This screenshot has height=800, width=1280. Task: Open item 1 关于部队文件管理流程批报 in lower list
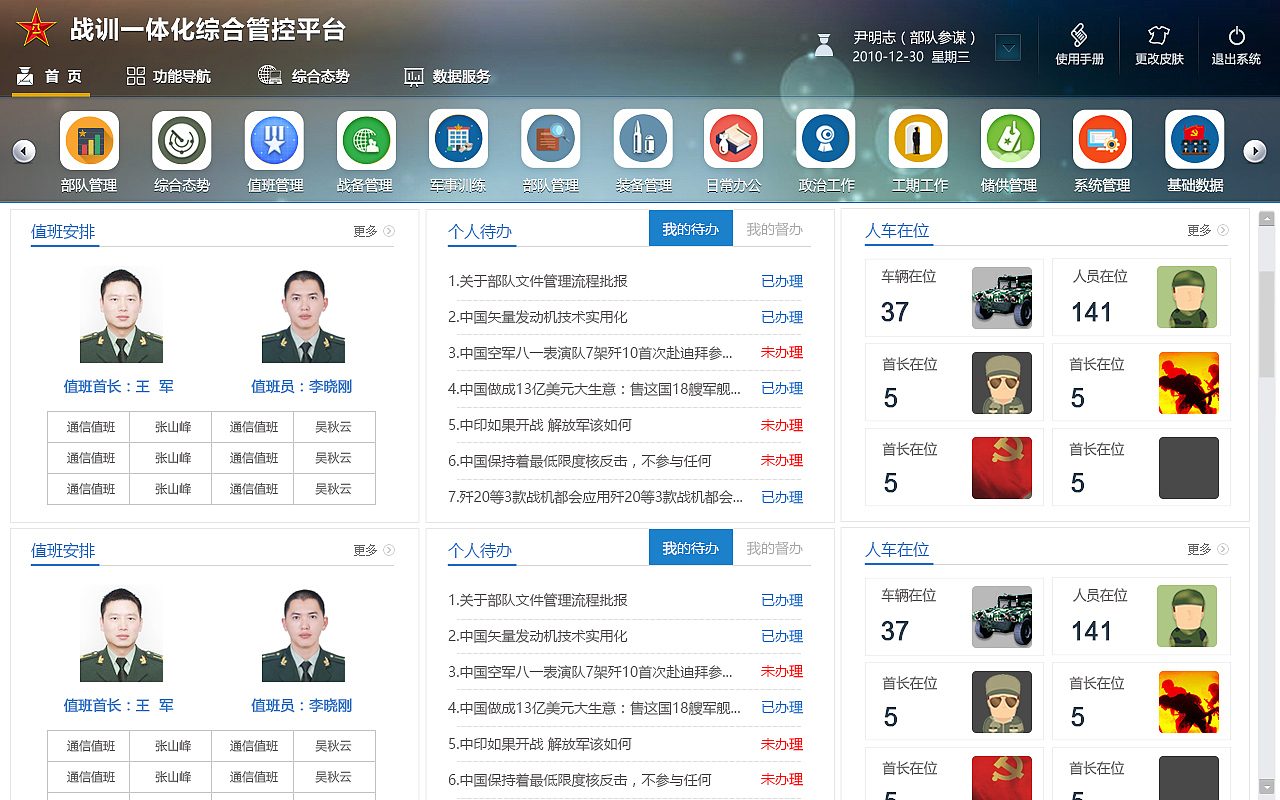[x=538, y=600]
